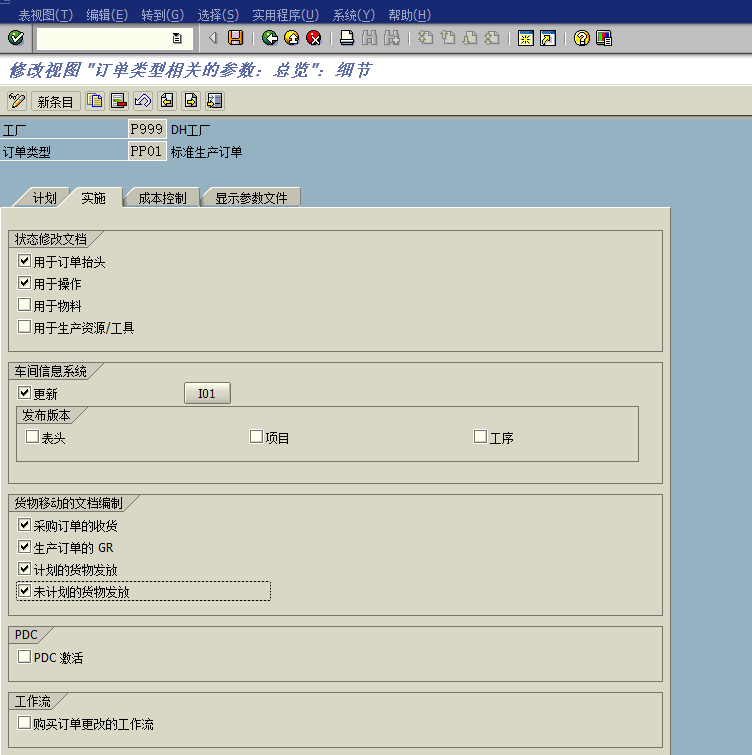Click the Previous Page icon
Image resolution: width=752 pixels, height=755 pixels.
coord(448,38)
